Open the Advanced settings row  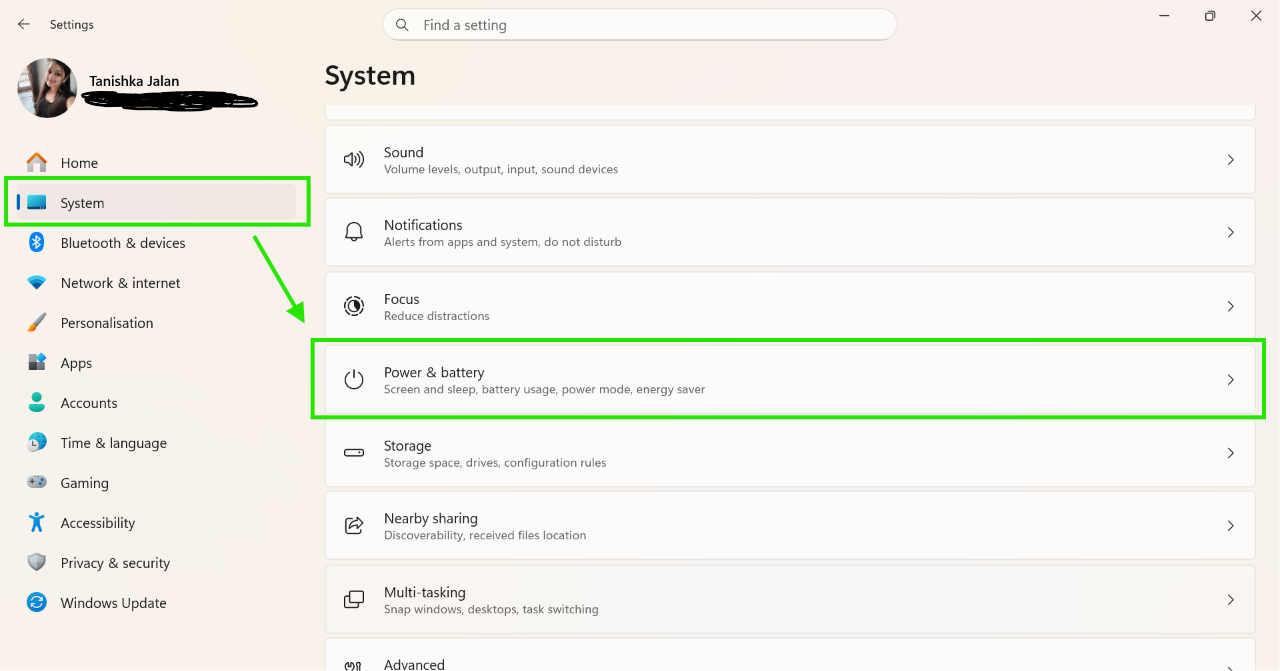(x=790, y=655)
